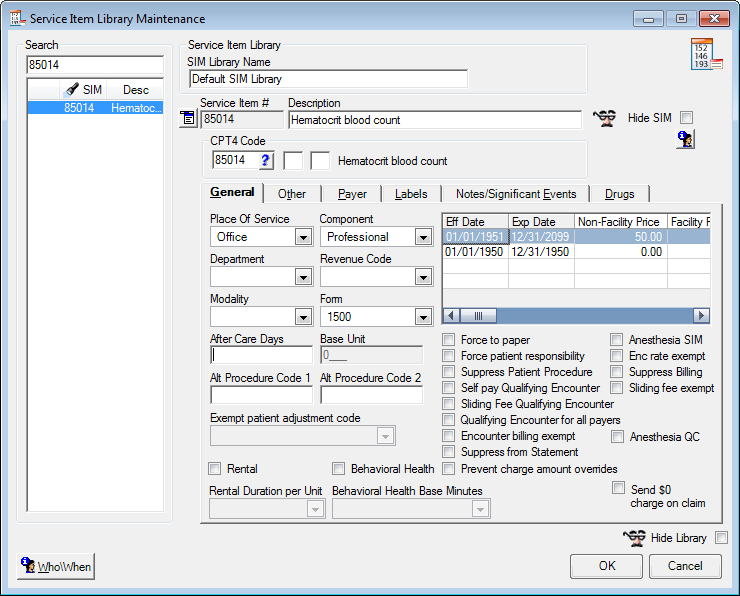This screenshot has width=740, height=596.
Task: Toggle Suppress Patient Procedure checkbox
Action: (x=449, y=372)
